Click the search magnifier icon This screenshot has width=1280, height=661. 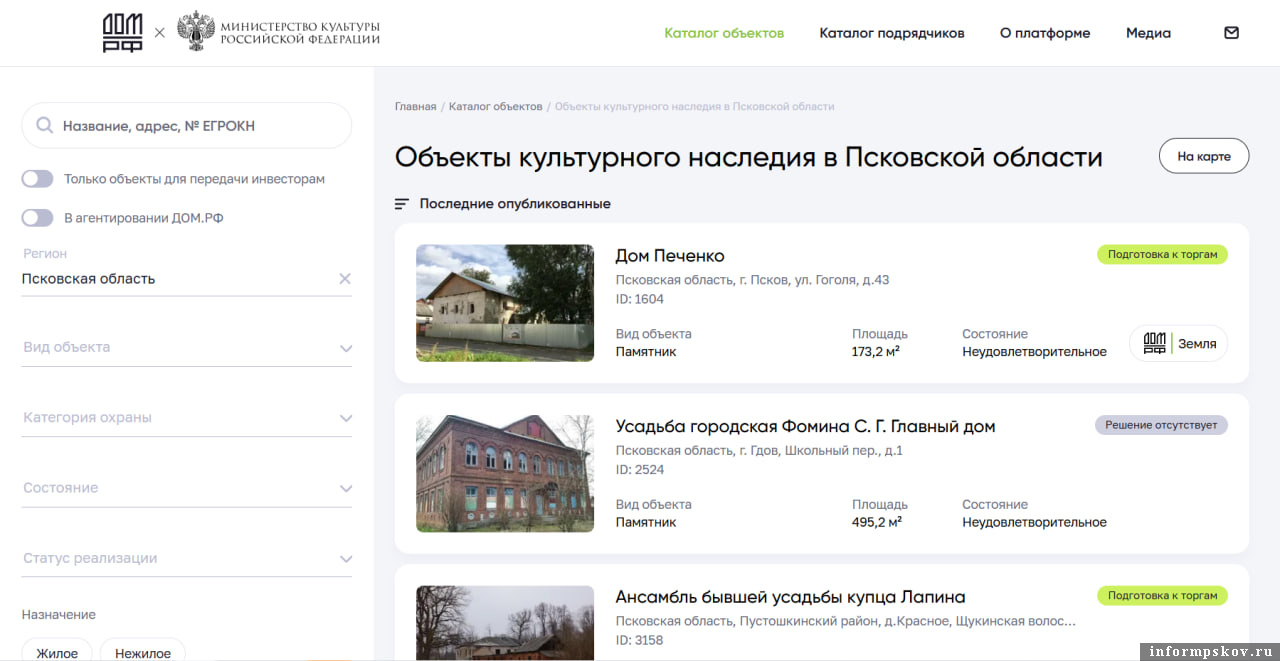click(x=44, y=126)
